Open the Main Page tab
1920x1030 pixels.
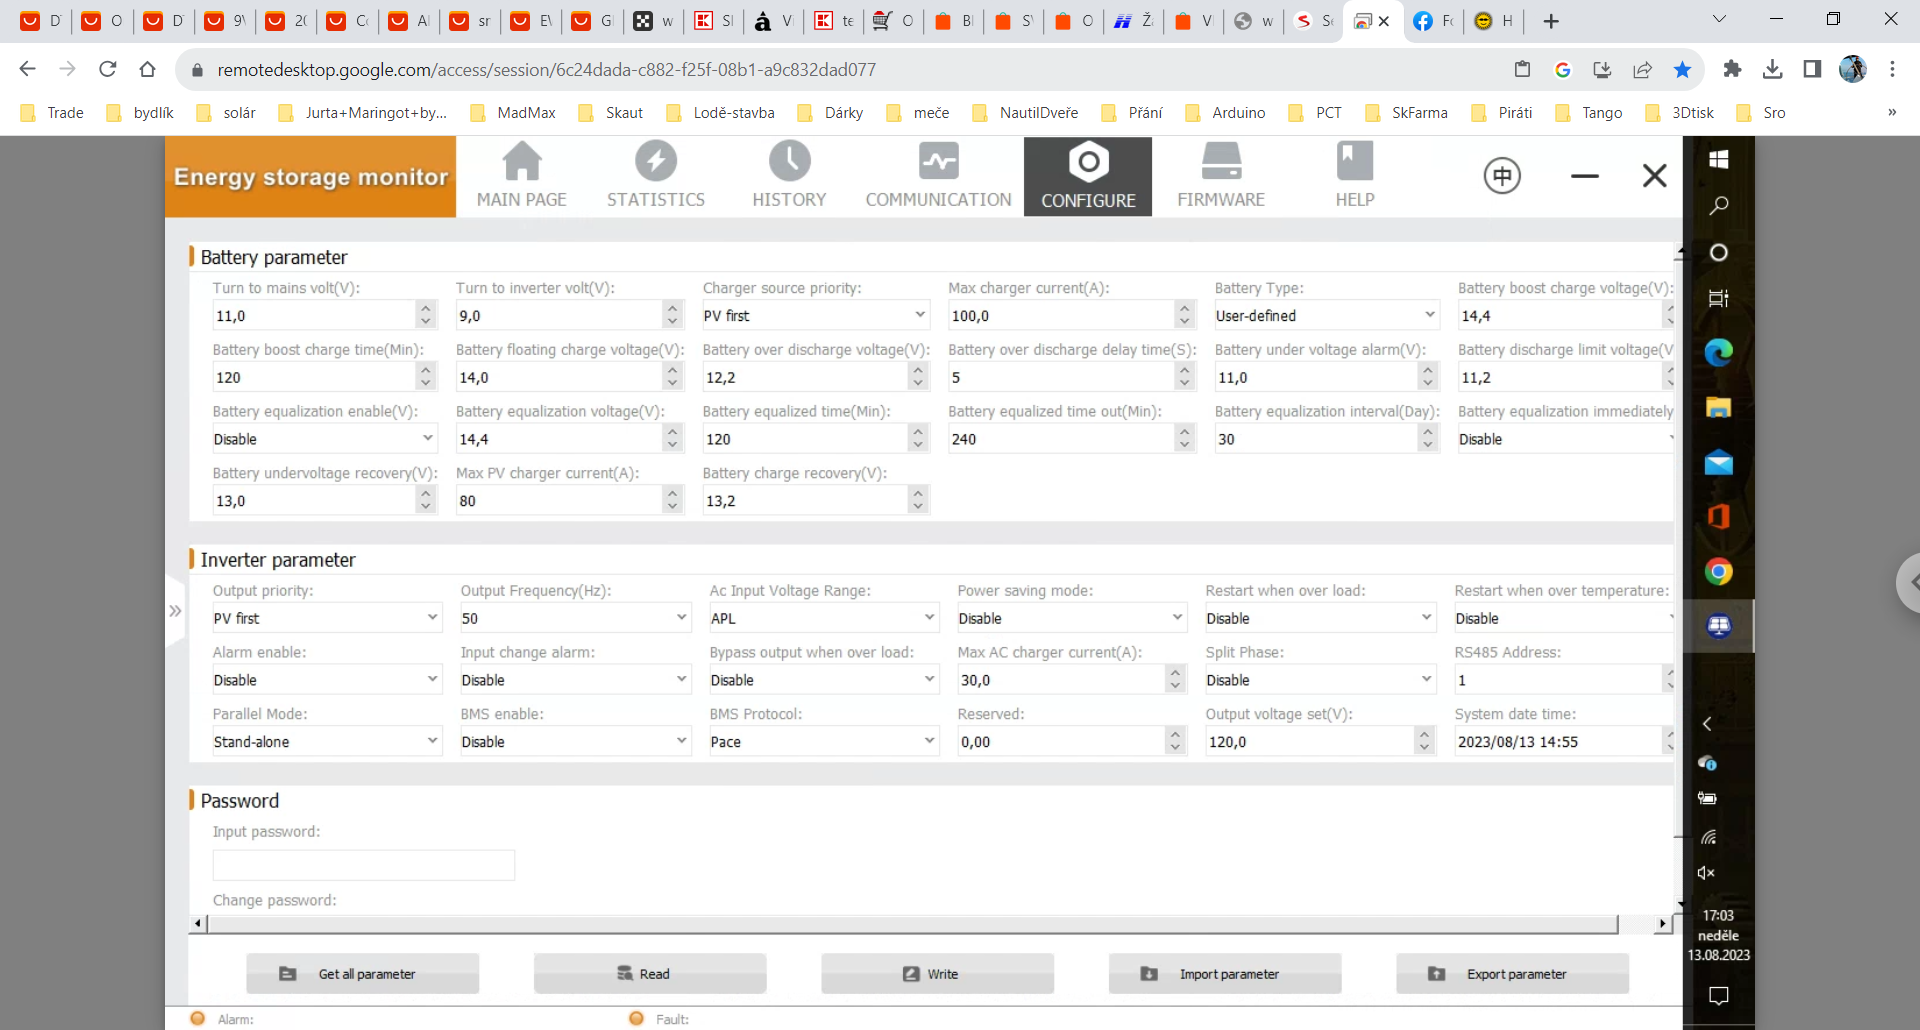[521, 176]
